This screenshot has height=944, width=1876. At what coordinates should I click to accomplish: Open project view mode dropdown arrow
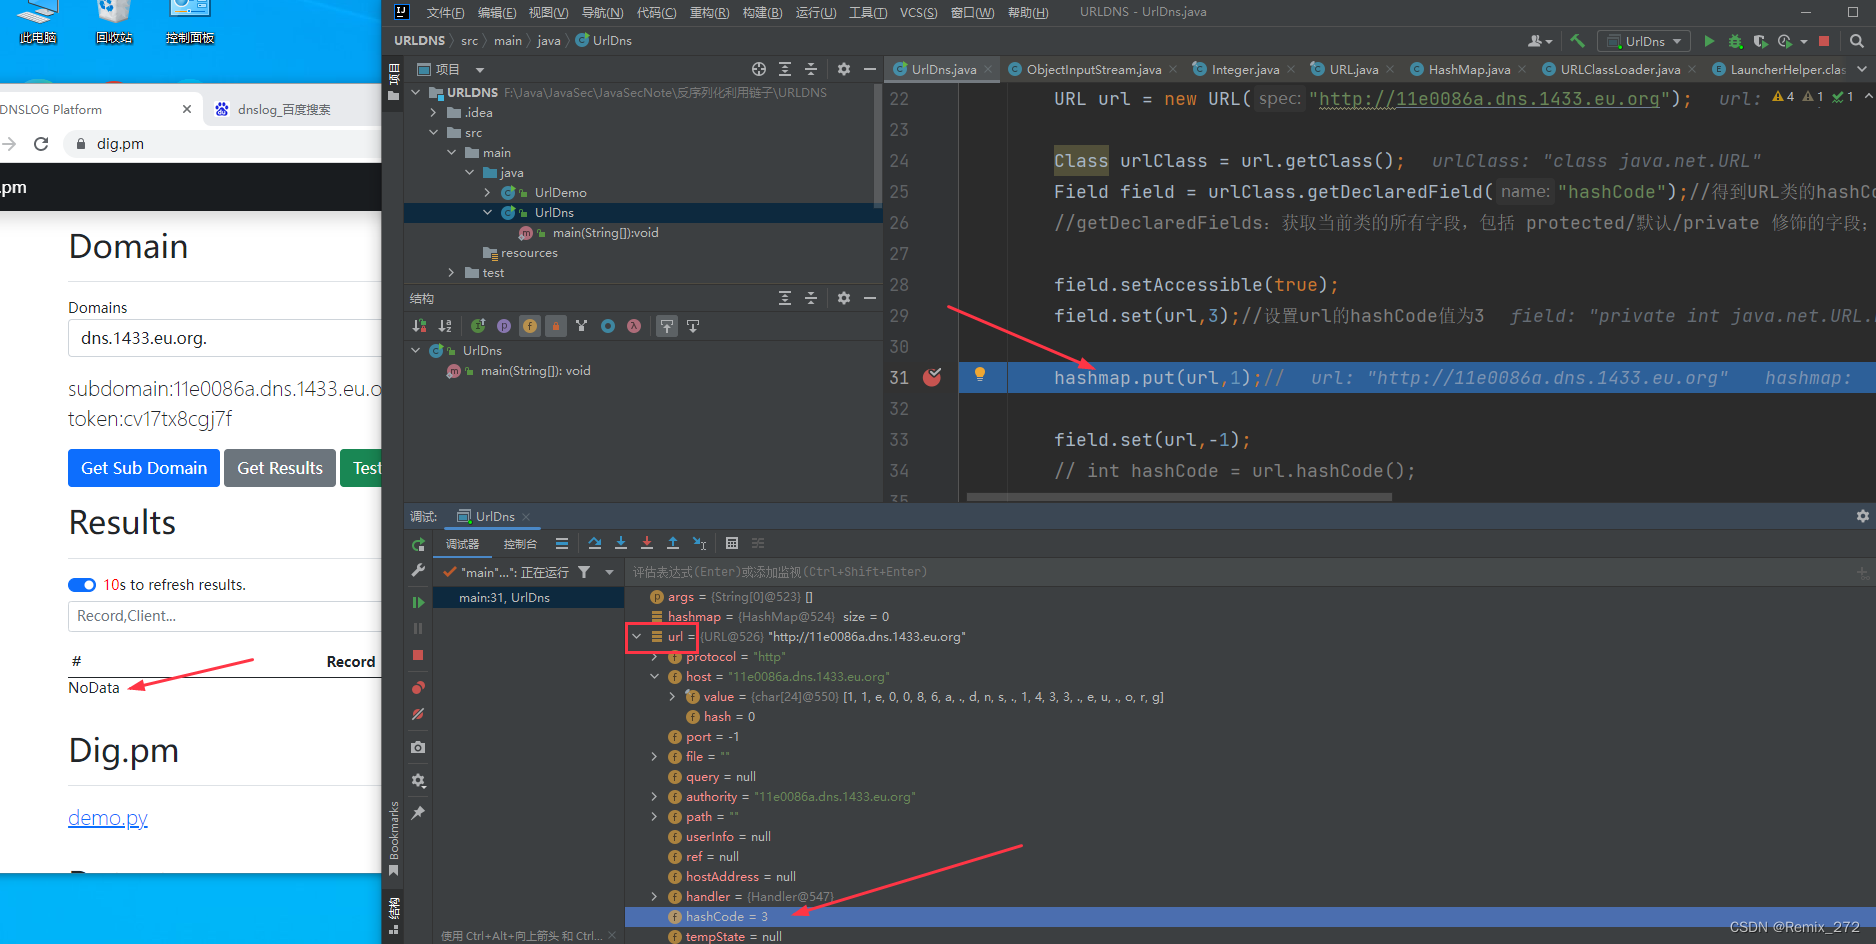point(480,70)
